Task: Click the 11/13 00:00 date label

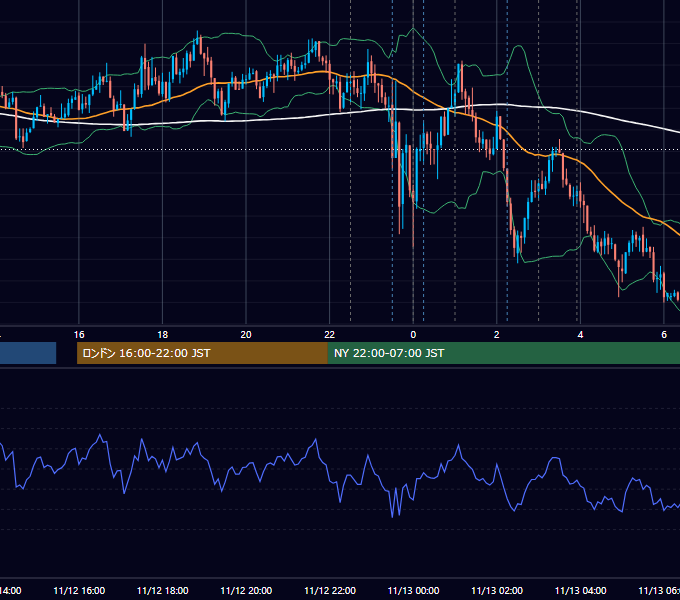Action: (x=413, y=590)
